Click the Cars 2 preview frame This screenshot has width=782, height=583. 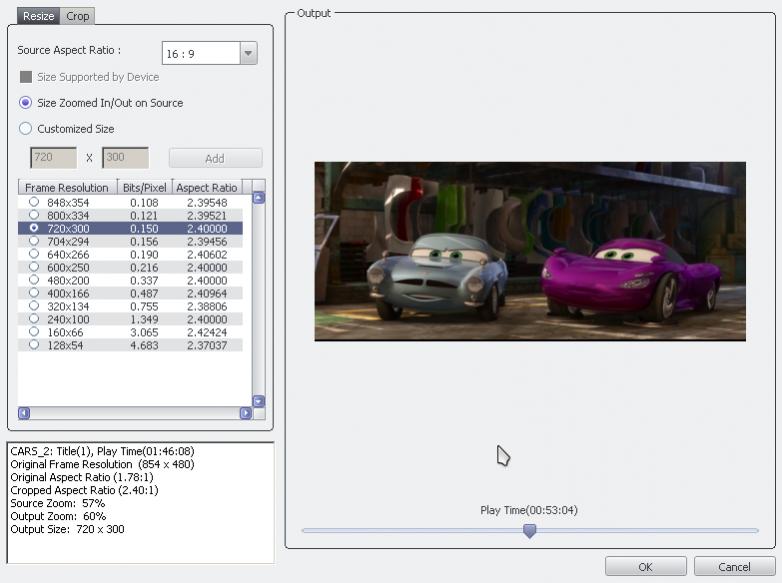530,251
